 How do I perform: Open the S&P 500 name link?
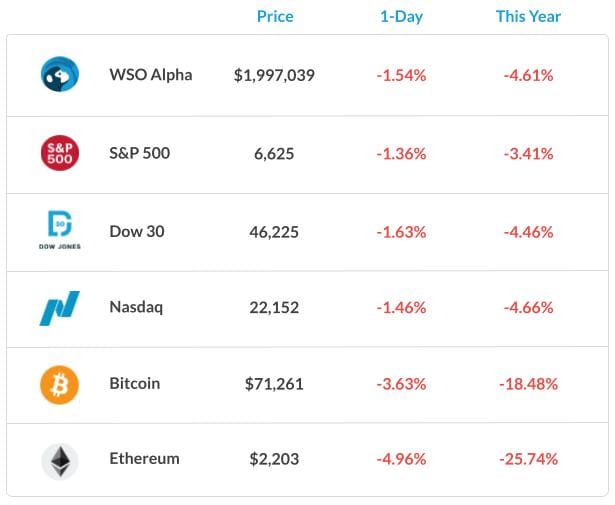click(x=139, y=153)
